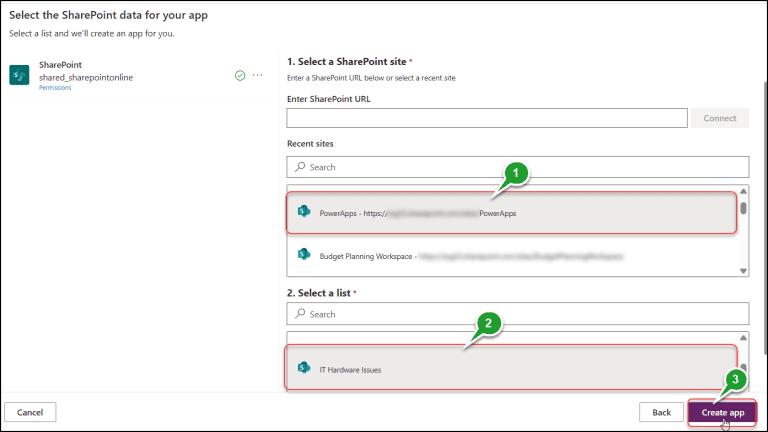768x432 pixels.
Task: Click the PowerApps site SharePoint icon
Action: click(304, 211)
